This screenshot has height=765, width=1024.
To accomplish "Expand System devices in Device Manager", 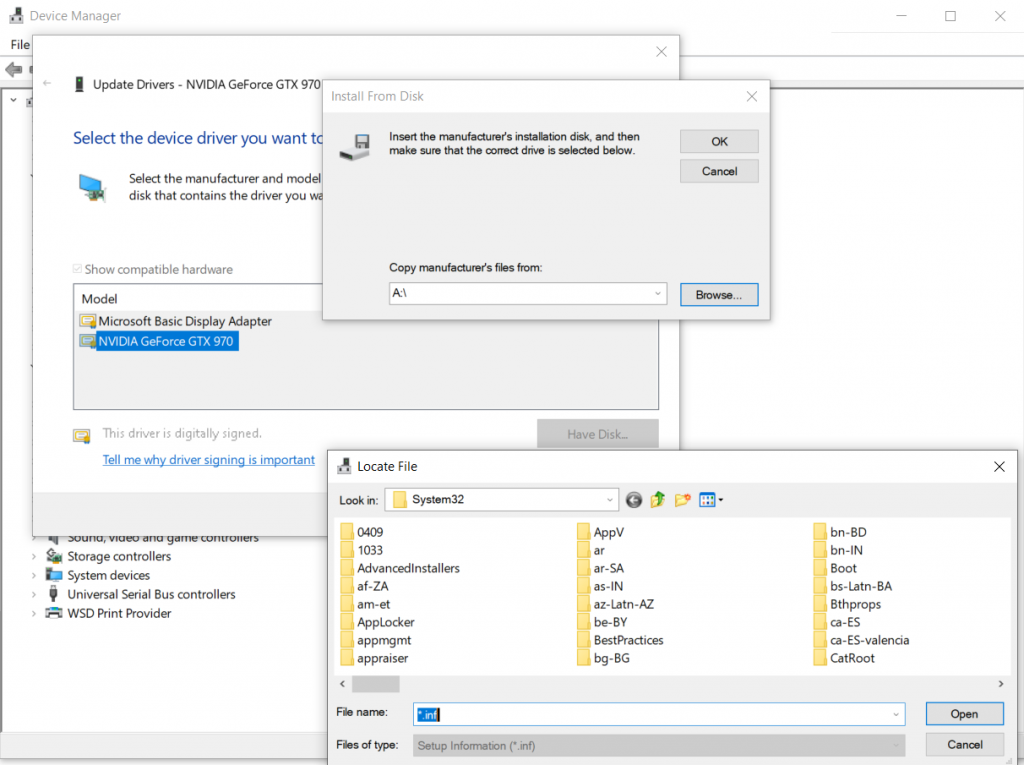I will click(34, 576).
